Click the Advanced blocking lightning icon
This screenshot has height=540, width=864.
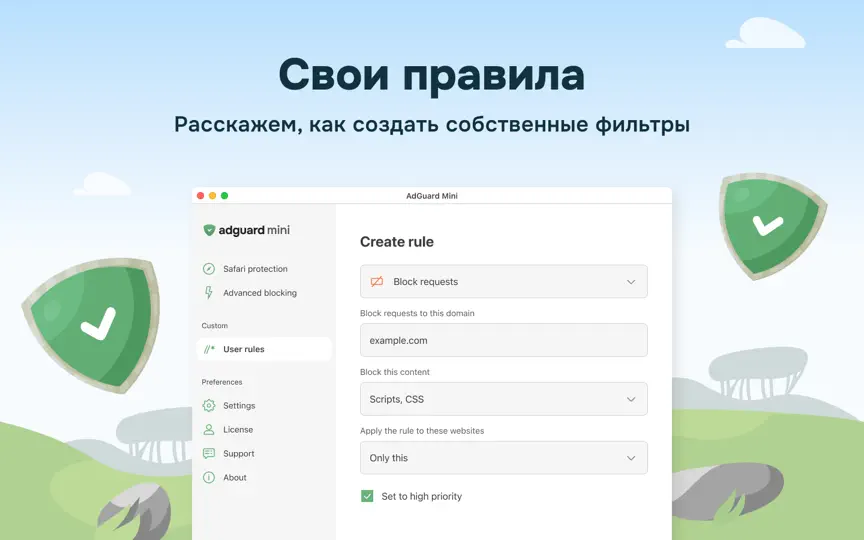click(x=208, y=293)
